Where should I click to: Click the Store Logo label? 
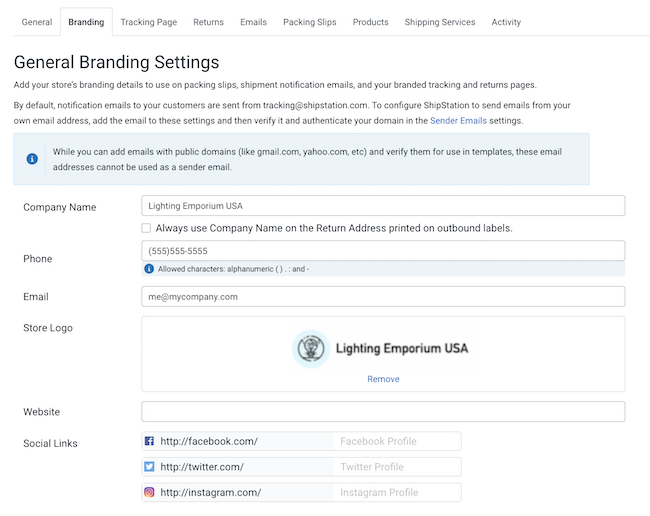tap(48, 328)
